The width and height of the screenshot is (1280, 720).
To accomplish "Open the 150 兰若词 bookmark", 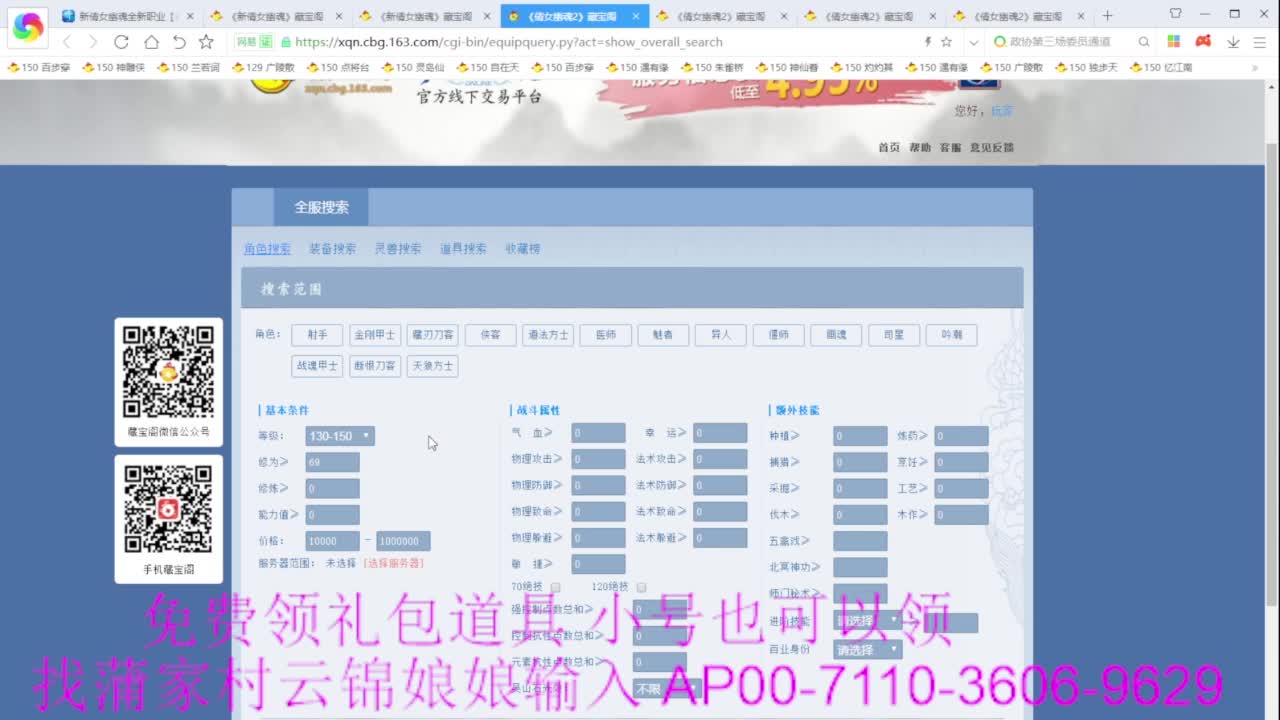I will [187, 67].
